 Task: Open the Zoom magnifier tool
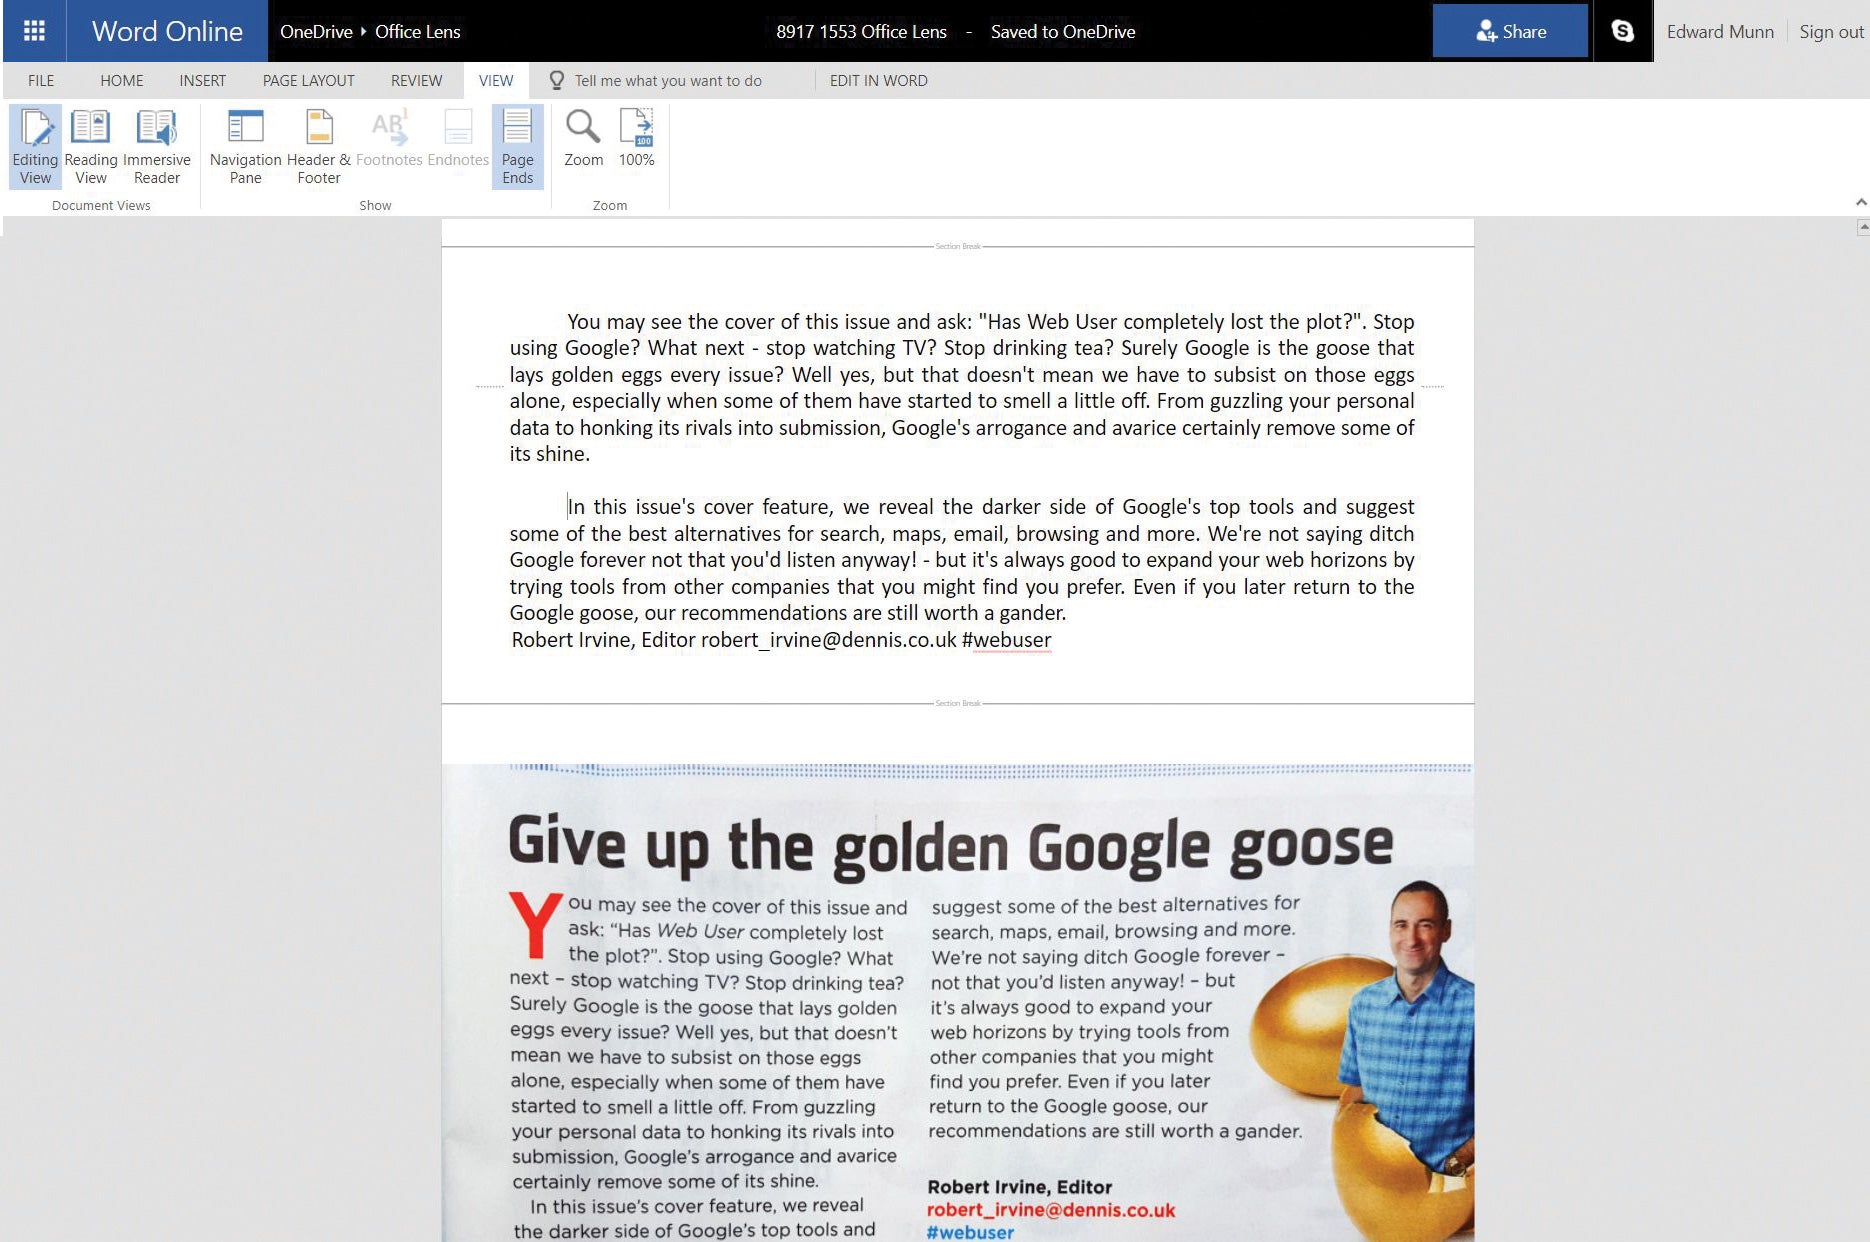(583, 138)
